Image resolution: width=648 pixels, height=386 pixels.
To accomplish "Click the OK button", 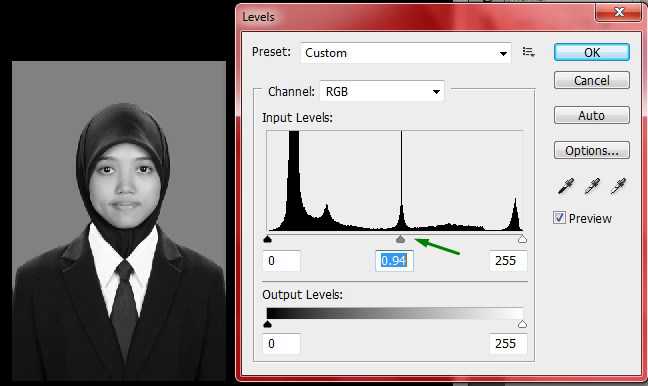I will tap(592, 52).
